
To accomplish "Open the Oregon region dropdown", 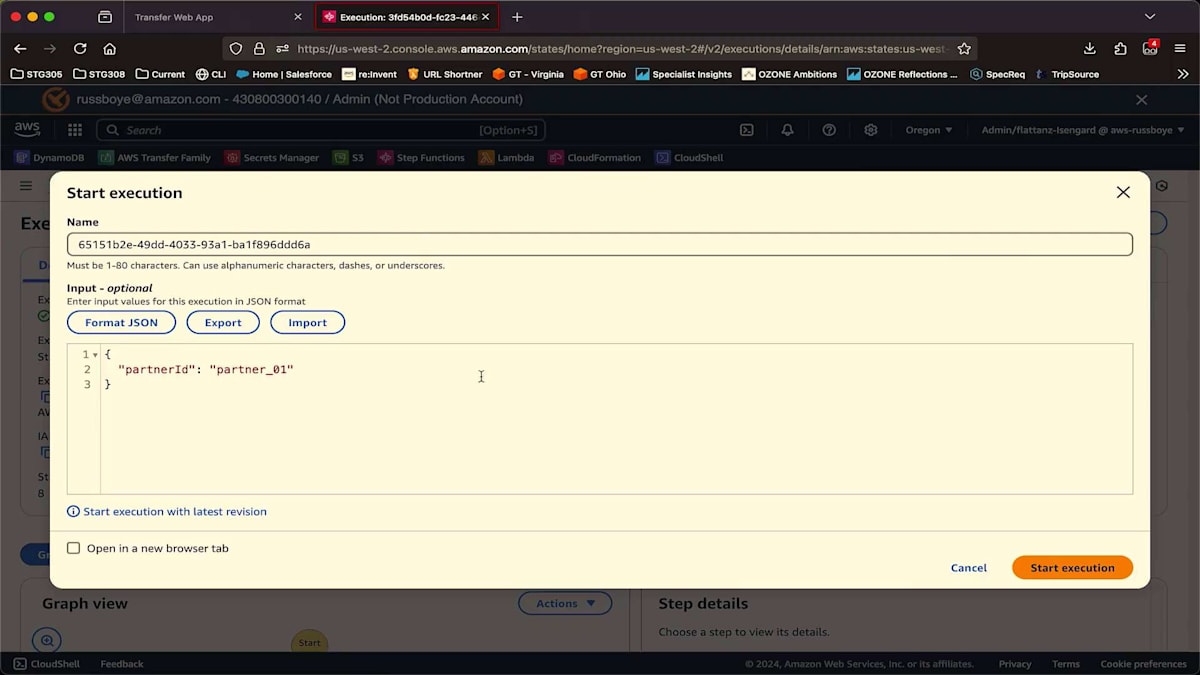I will pyautogui.click(x=929, y=130).
